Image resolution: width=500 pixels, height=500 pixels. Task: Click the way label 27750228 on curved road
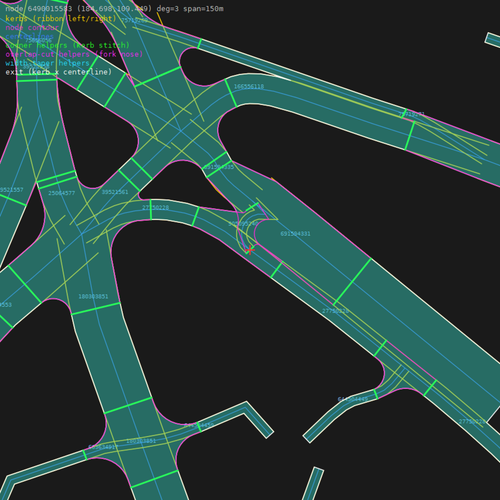pyautogui.click(x=156, y=208)
